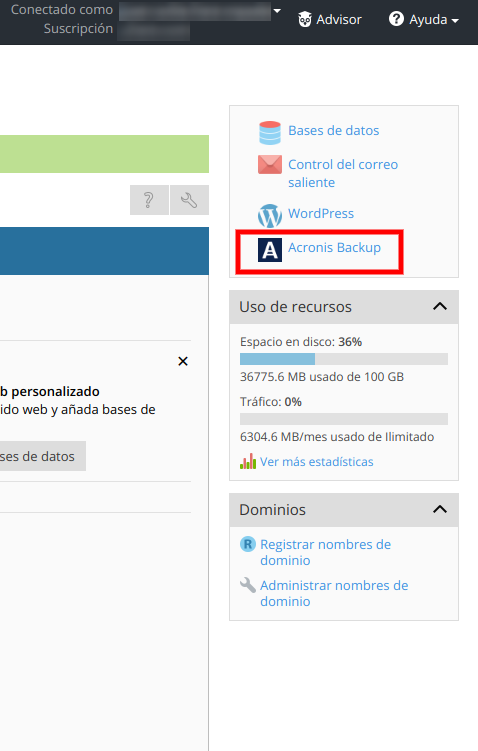Collapse the Uso de recursos panel
The width and height of the screenshot is (478, 751).
coord(440,307)
